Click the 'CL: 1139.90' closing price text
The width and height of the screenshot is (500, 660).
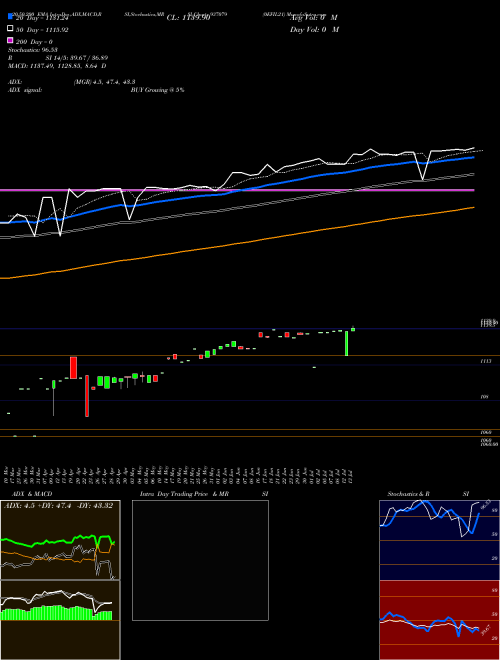[188, 18]
